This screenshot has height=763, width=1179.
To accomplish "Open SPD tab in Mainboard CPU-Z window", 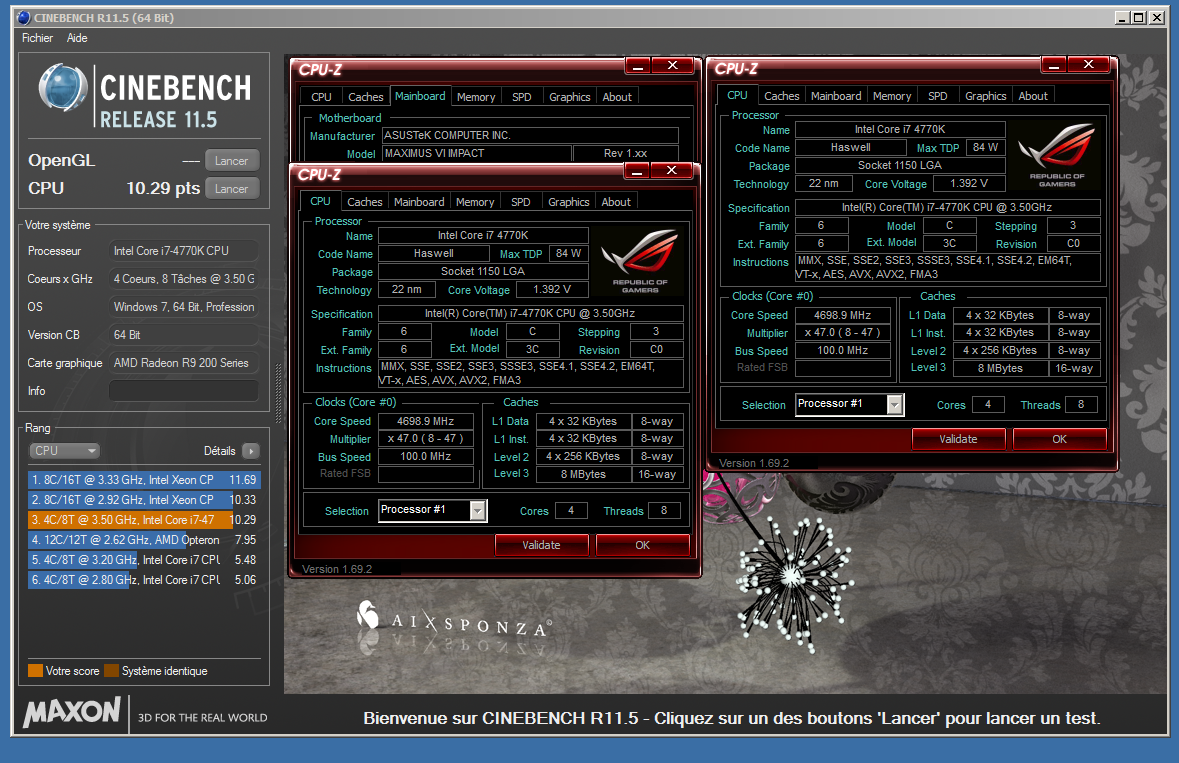I will [x=522, y=97].
